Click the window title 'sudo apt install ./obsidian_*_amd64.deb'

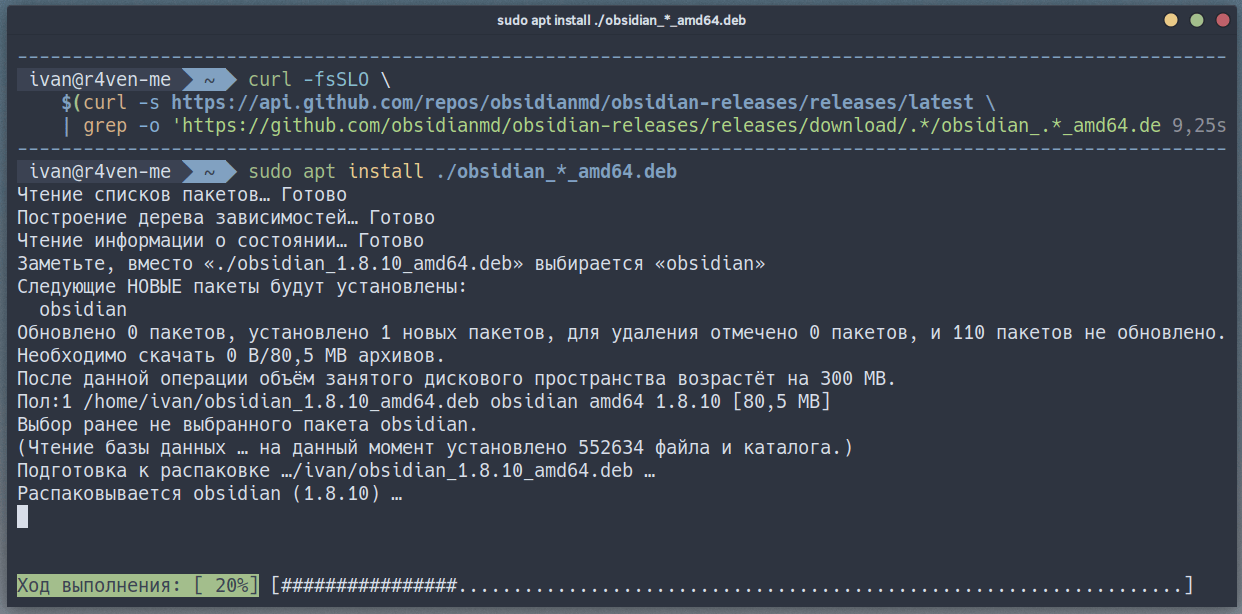coord(621,21)
